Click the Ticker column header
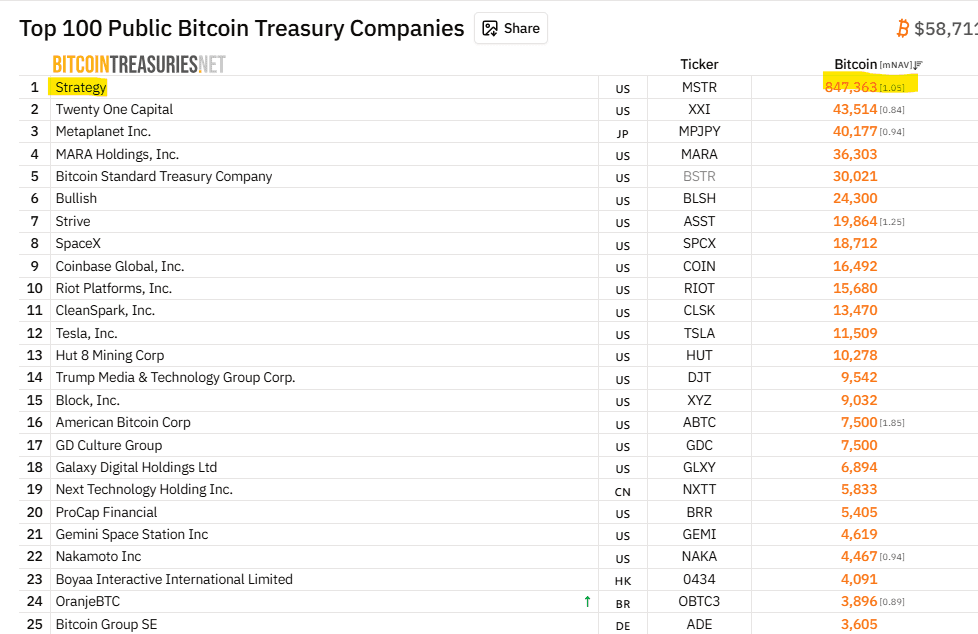 [x=699, y=64]
